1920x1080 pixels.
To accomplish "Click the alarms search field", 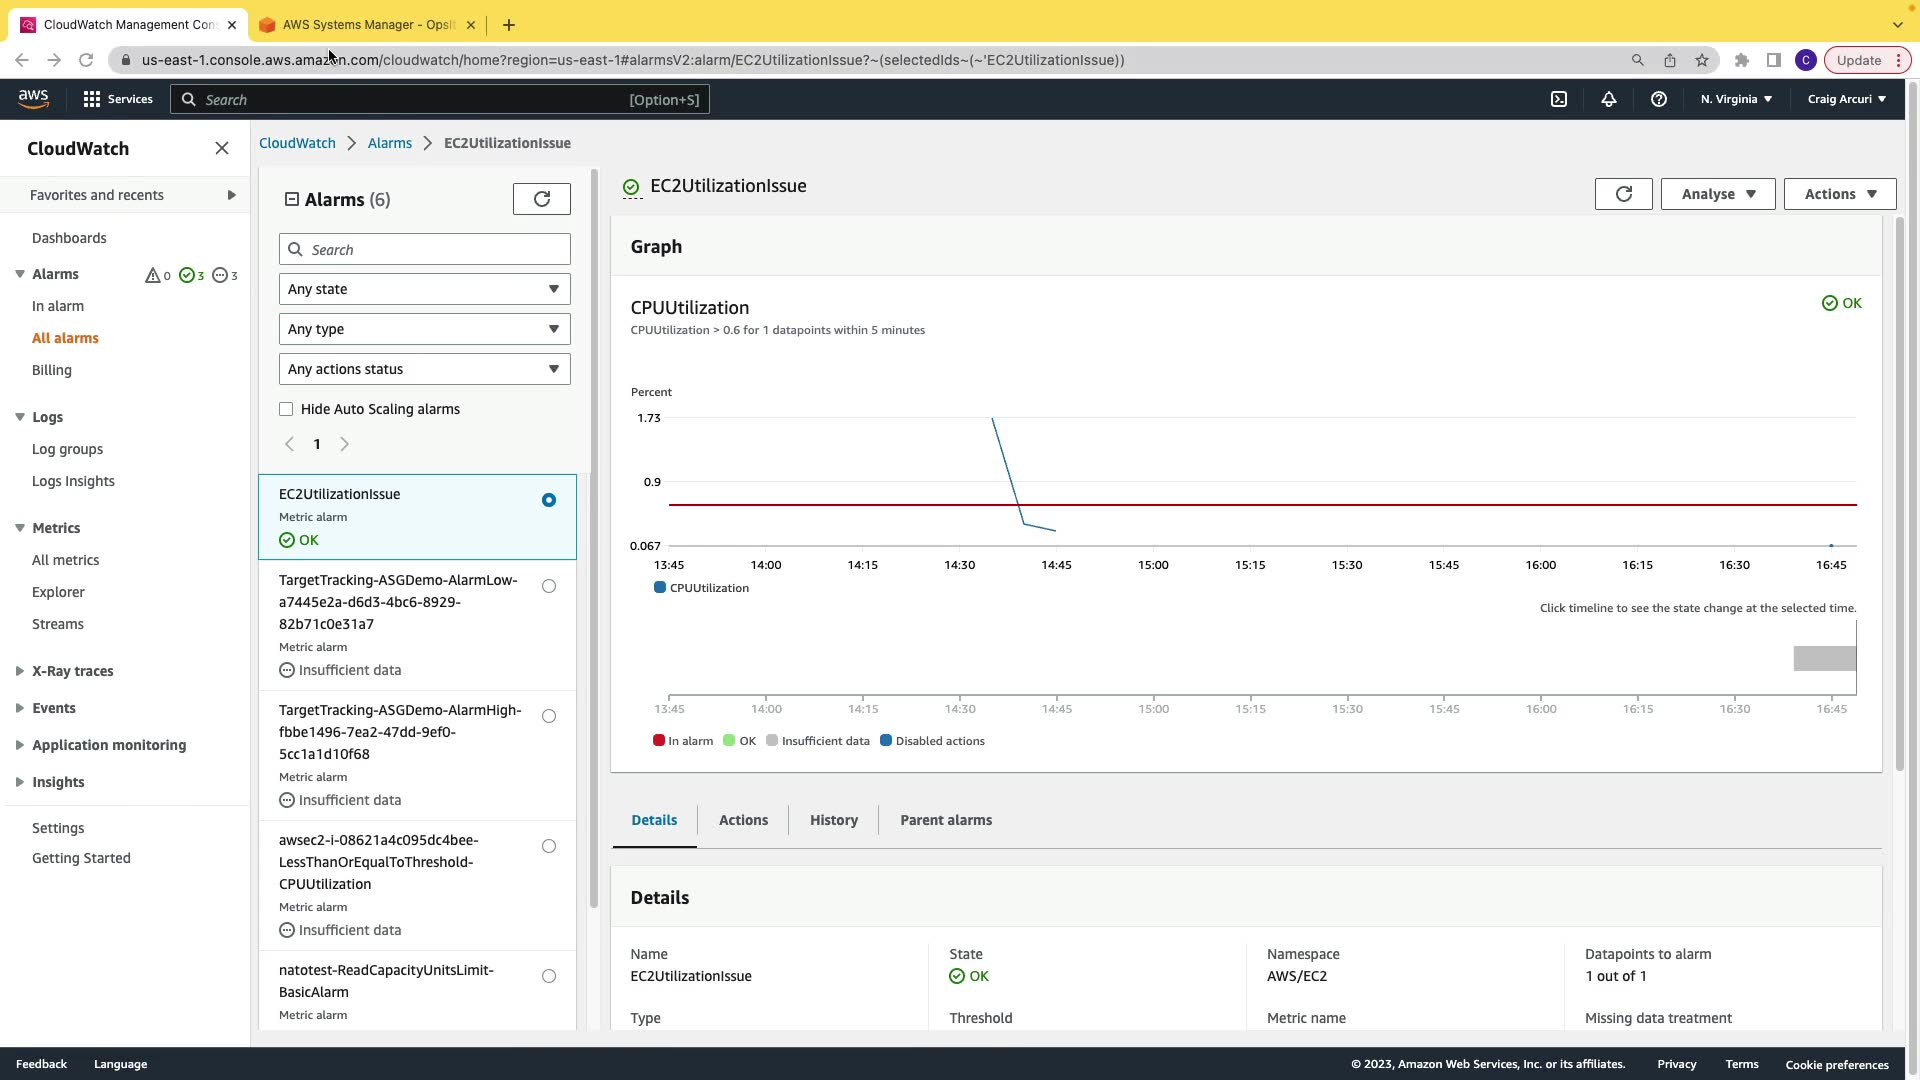I will 425,250.
